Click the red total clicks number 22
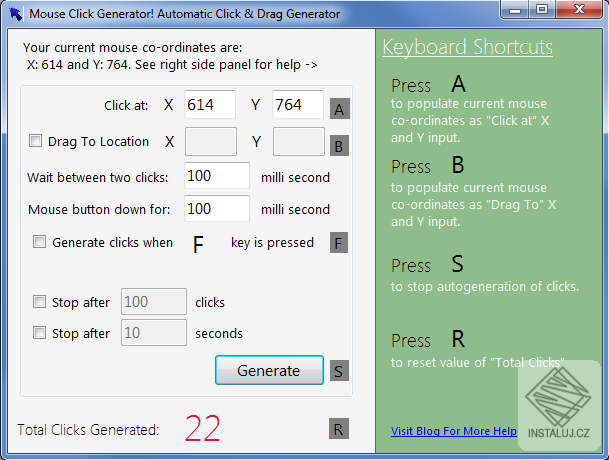The height and width of the screenshot is (460, 609). [x=202, y=428]
